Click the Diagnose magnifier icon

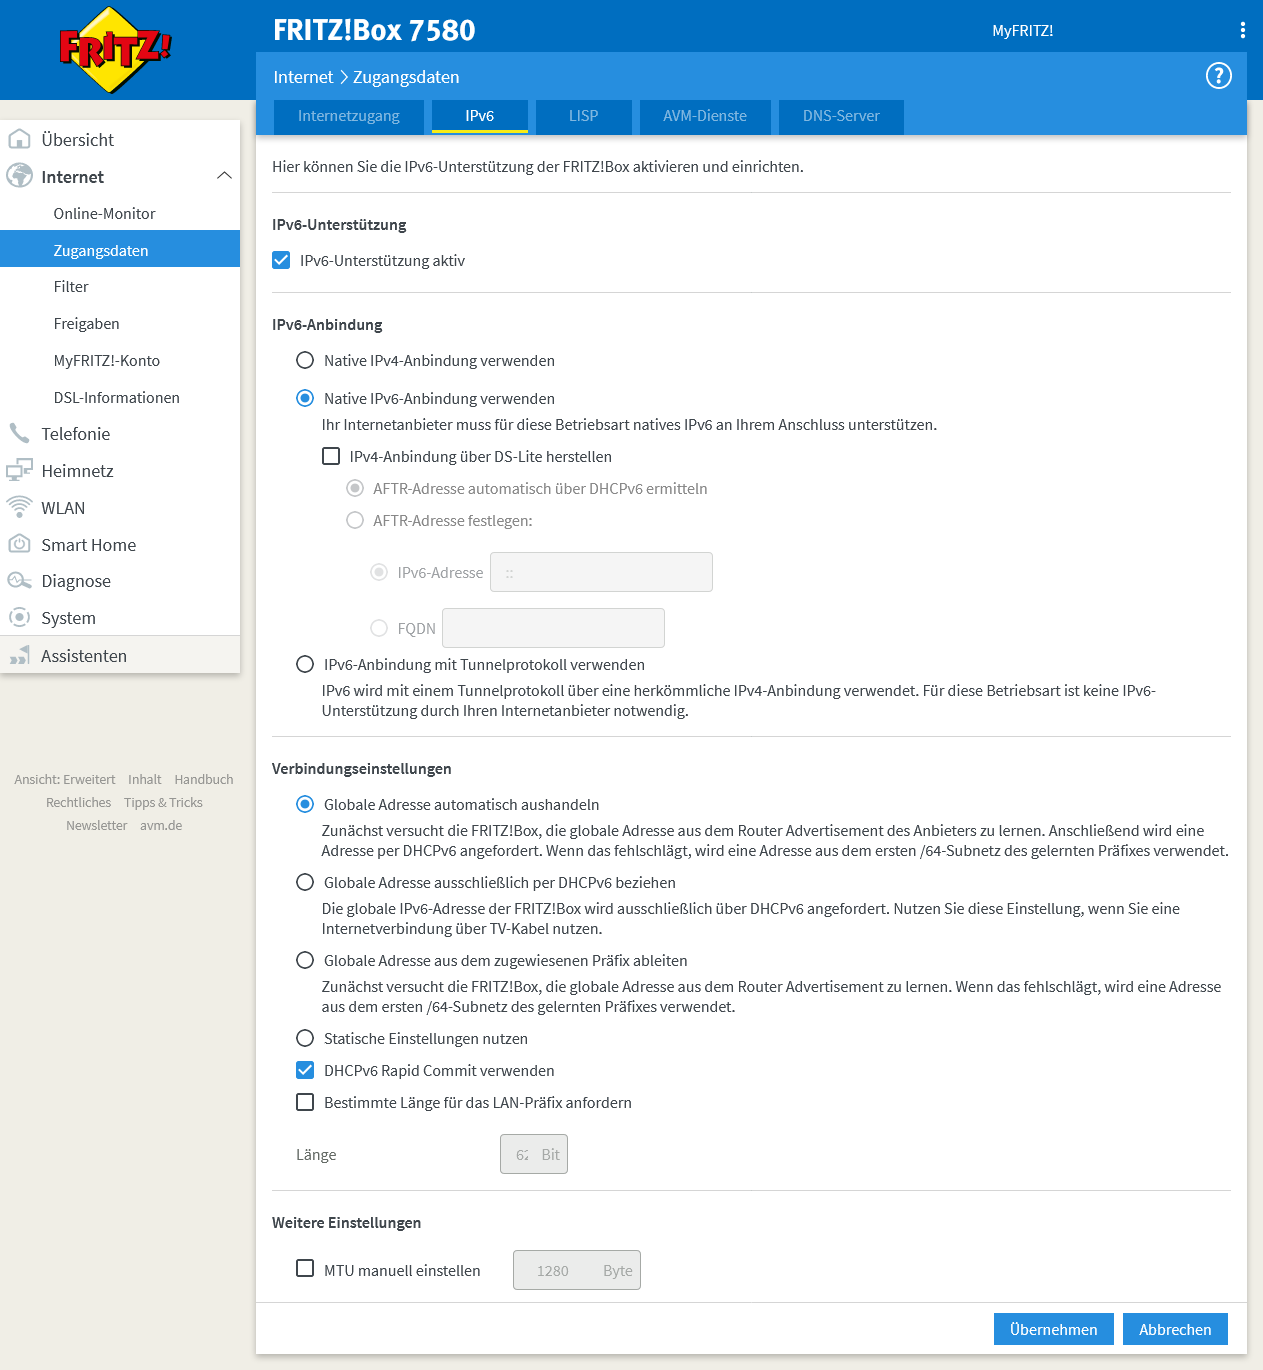click(20, 580)
